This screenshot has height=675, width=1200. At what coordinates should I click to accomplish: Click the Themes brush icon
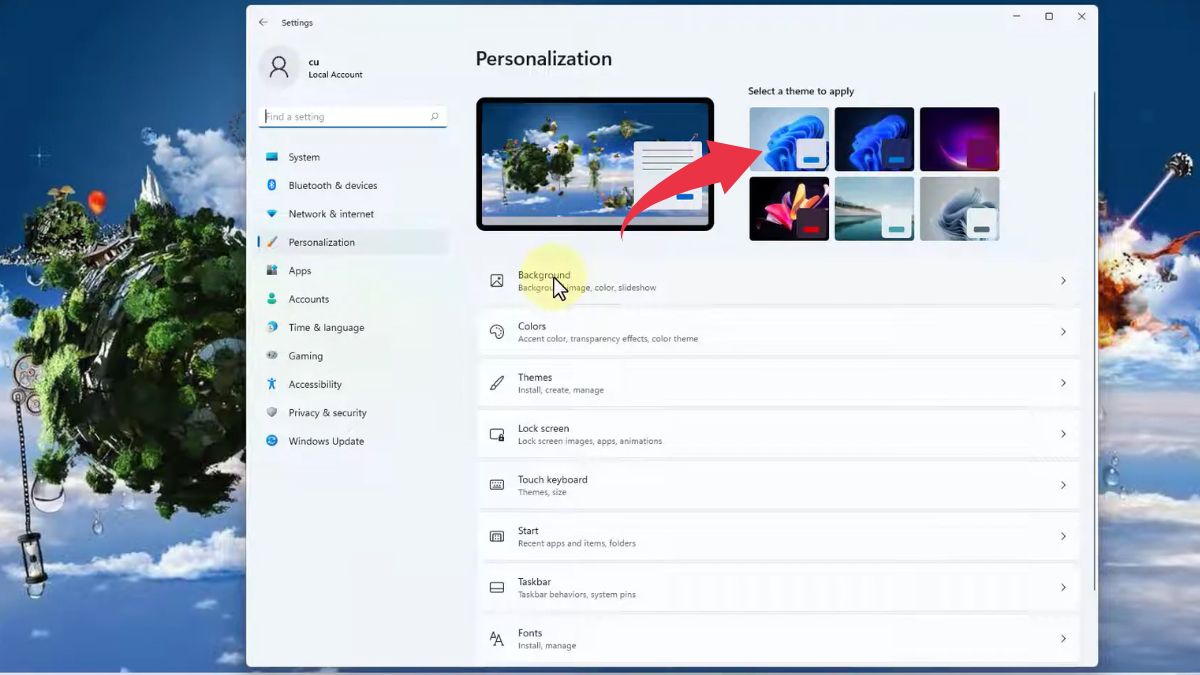(x=497, y=383)
